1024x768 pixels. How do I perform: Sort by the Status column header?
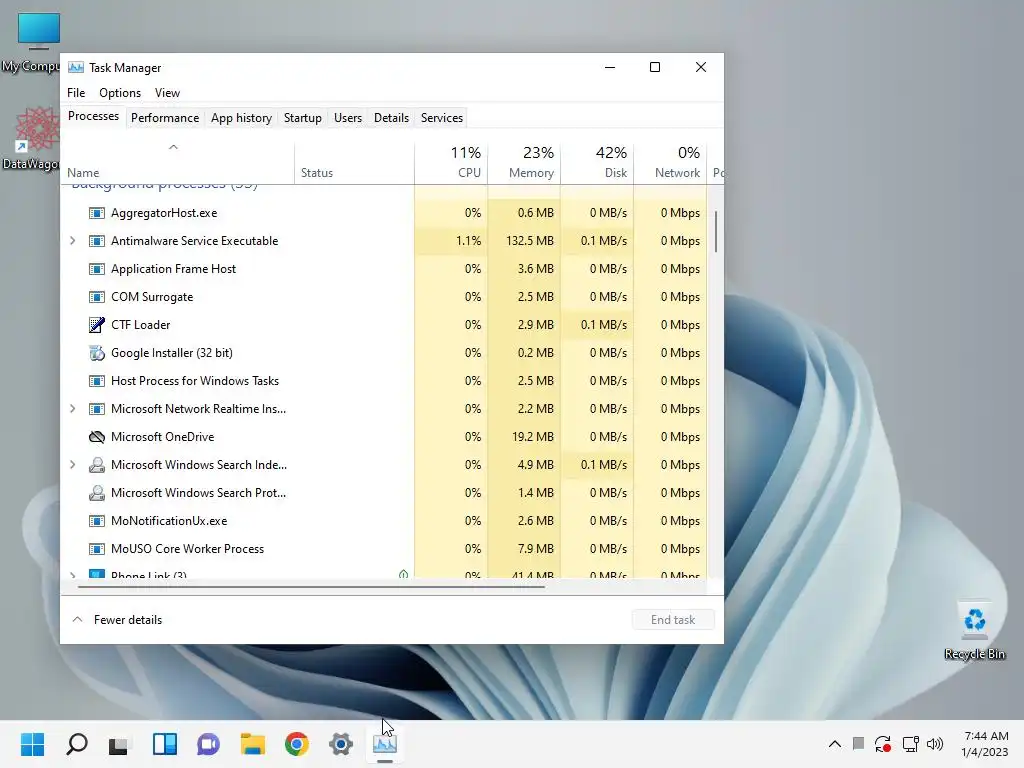pyautogui.click(x=354, y=163)
